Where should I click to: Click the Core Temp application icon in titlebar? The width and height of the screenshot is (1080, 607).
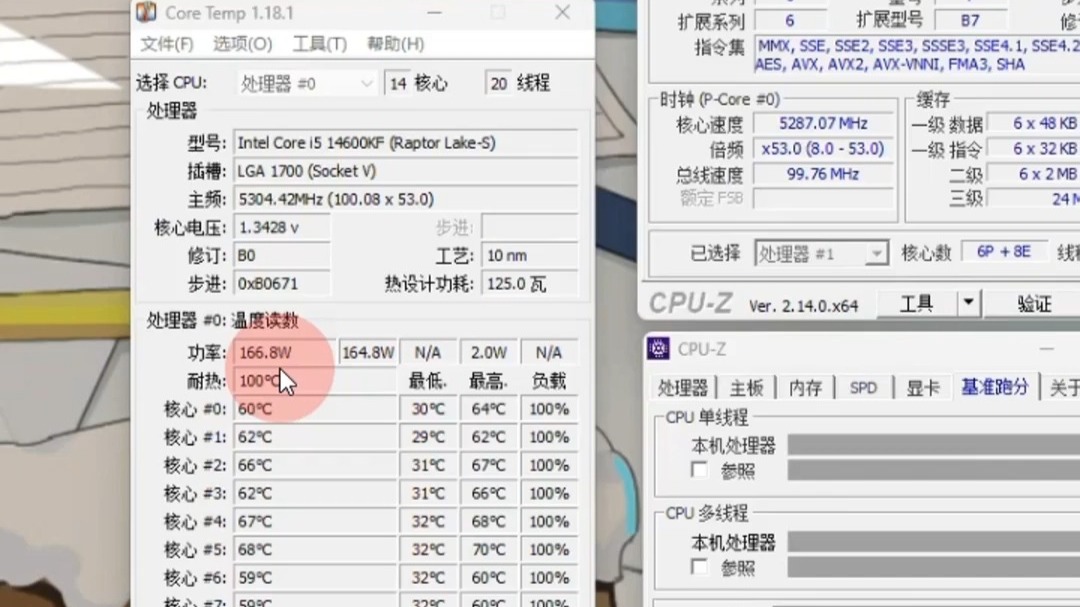coord(147,14)
